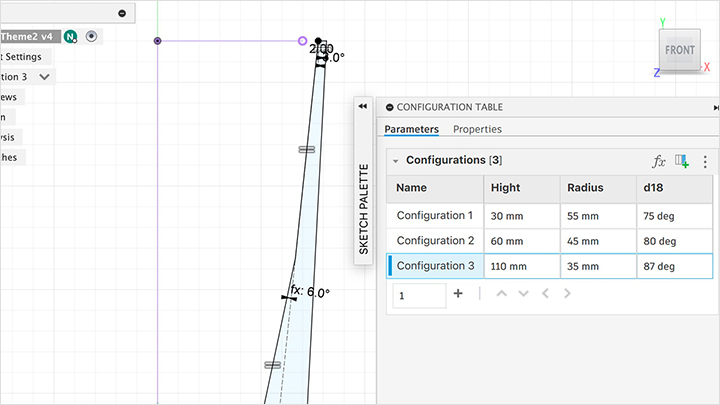Click the rows count input field

point(419,295)
